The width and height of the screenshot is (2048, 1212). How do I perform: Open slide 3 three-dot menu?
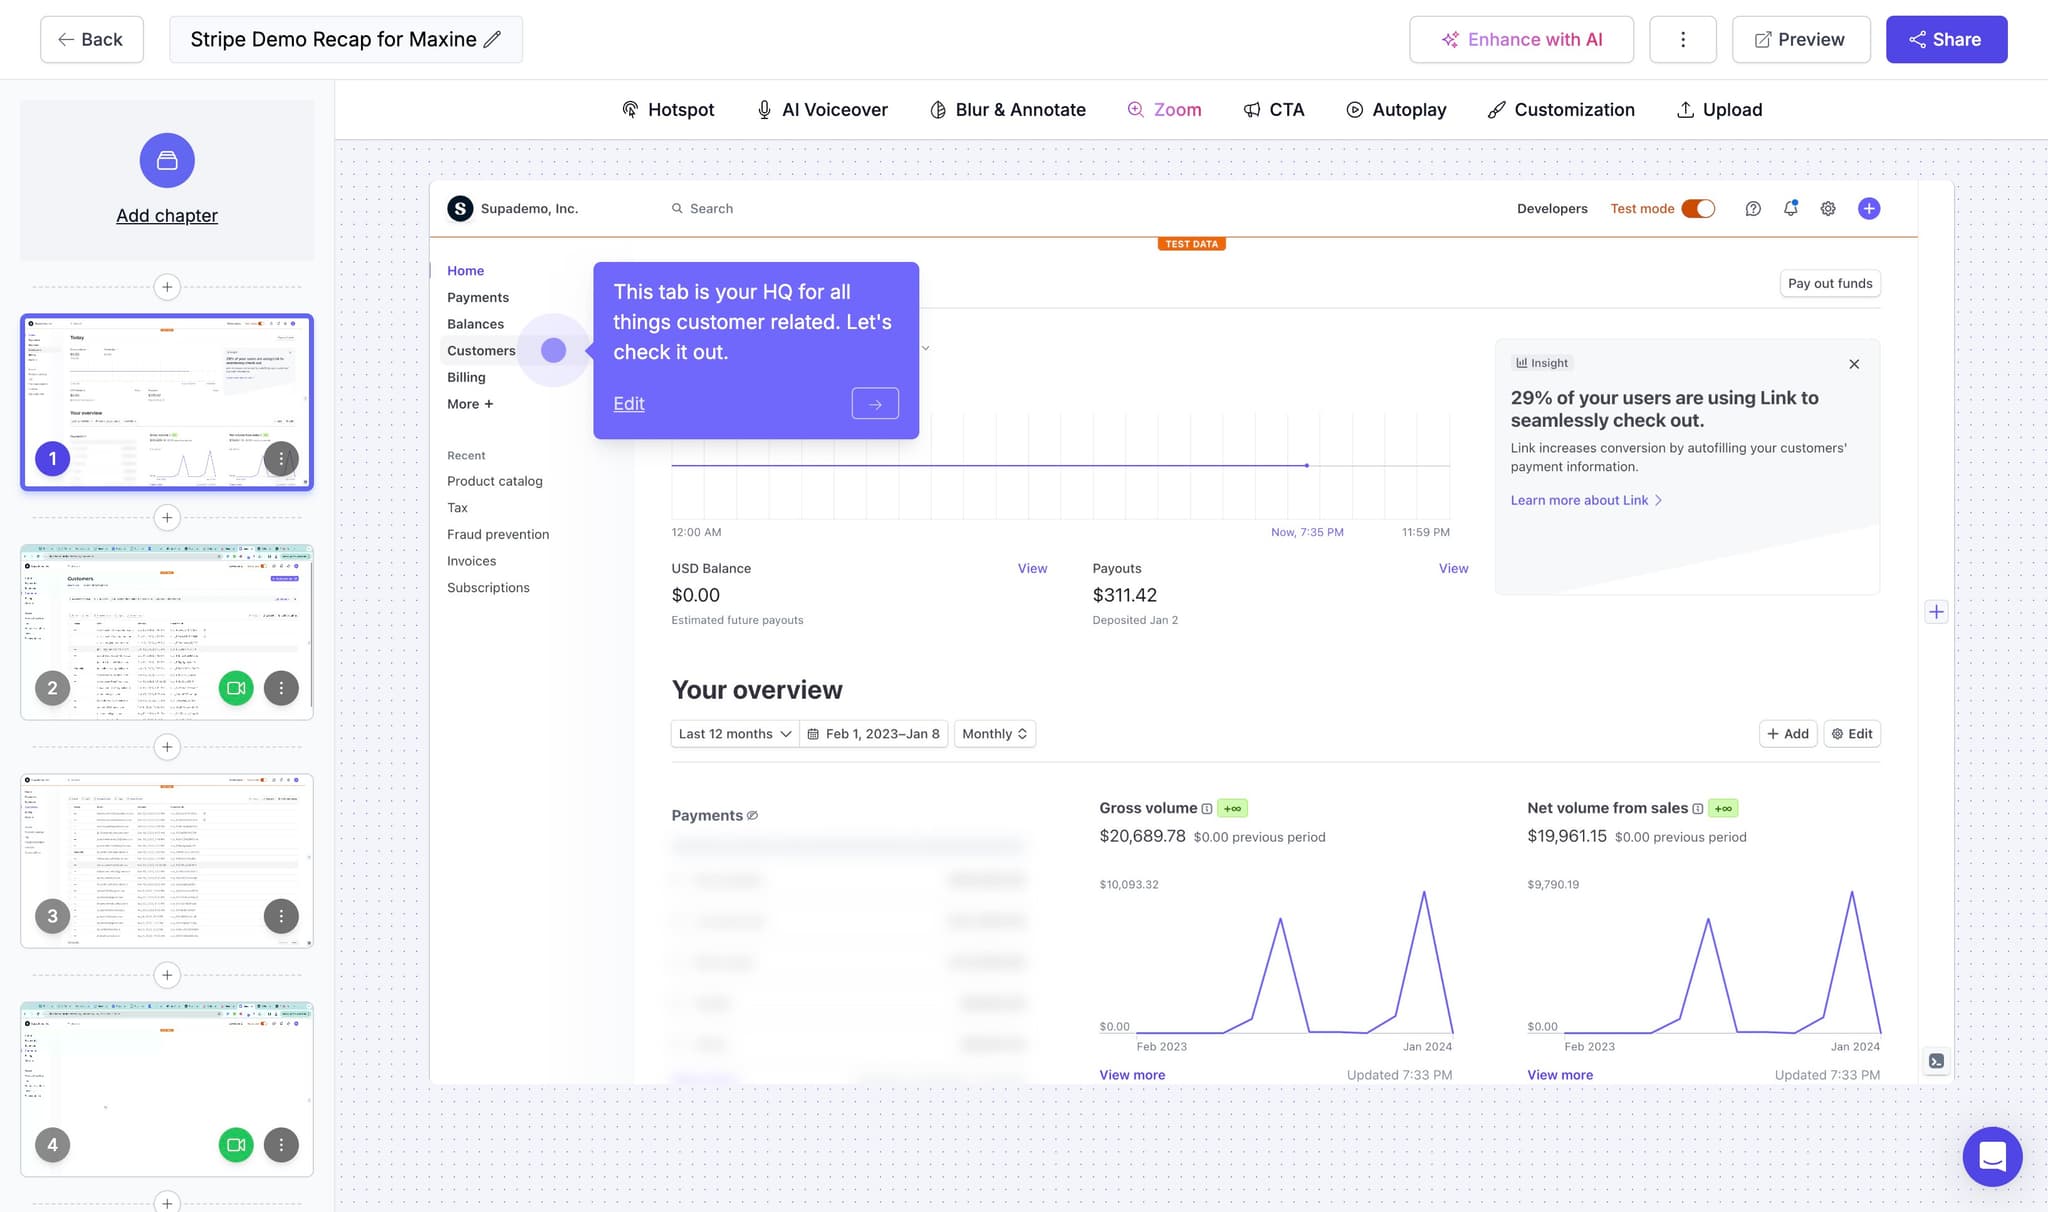[281, 916]
